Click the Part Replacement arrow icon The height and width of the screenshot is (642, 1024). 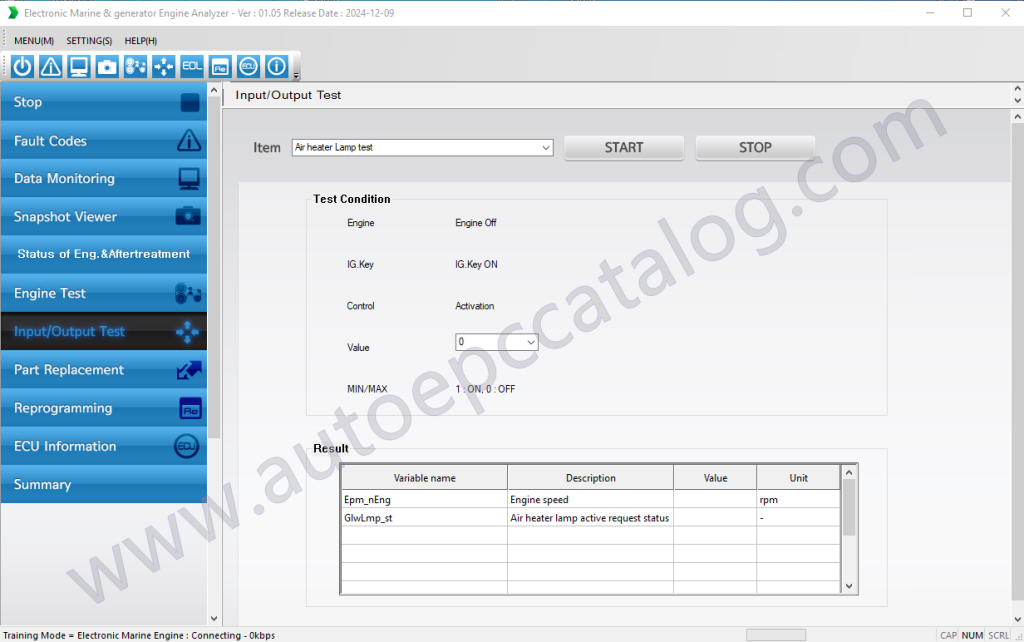point(189,370)
